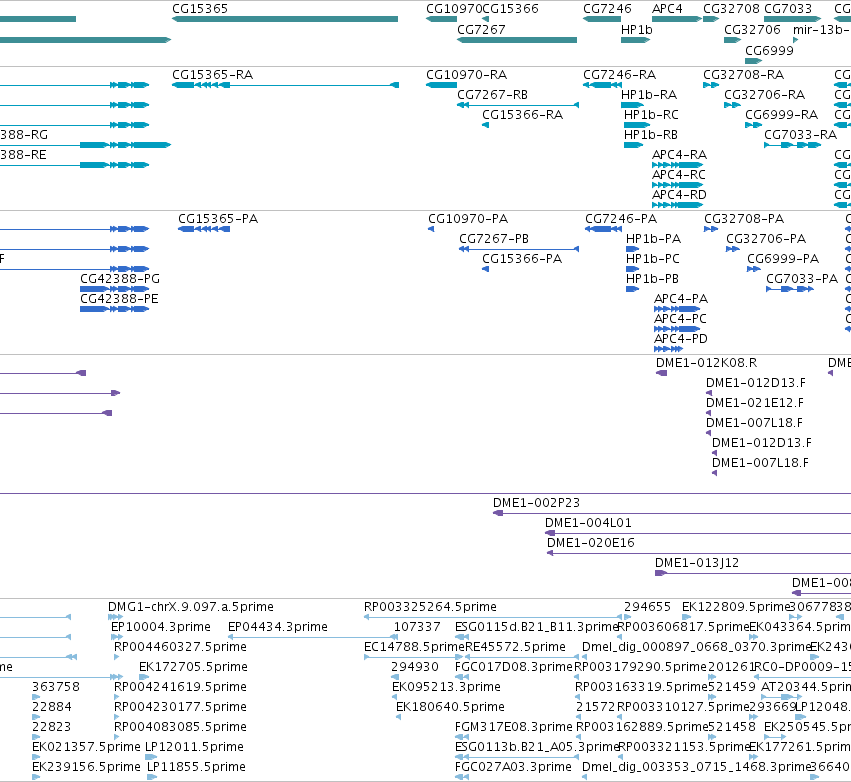Select the EK180640.5prime EST label
The width and height of the screenshot is (851, 782).
tap(450, 707)
